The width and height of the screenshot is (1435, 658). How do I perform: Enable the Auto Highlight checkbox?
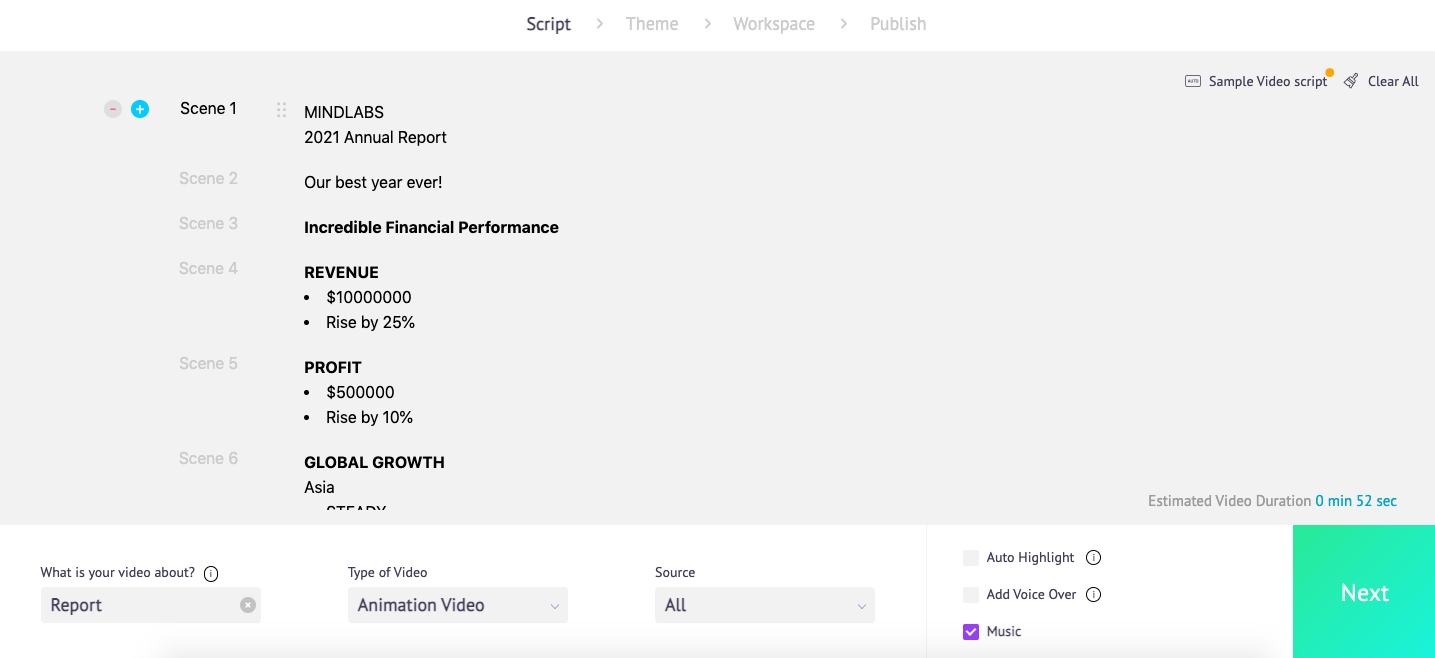click(x=971, y=558)
